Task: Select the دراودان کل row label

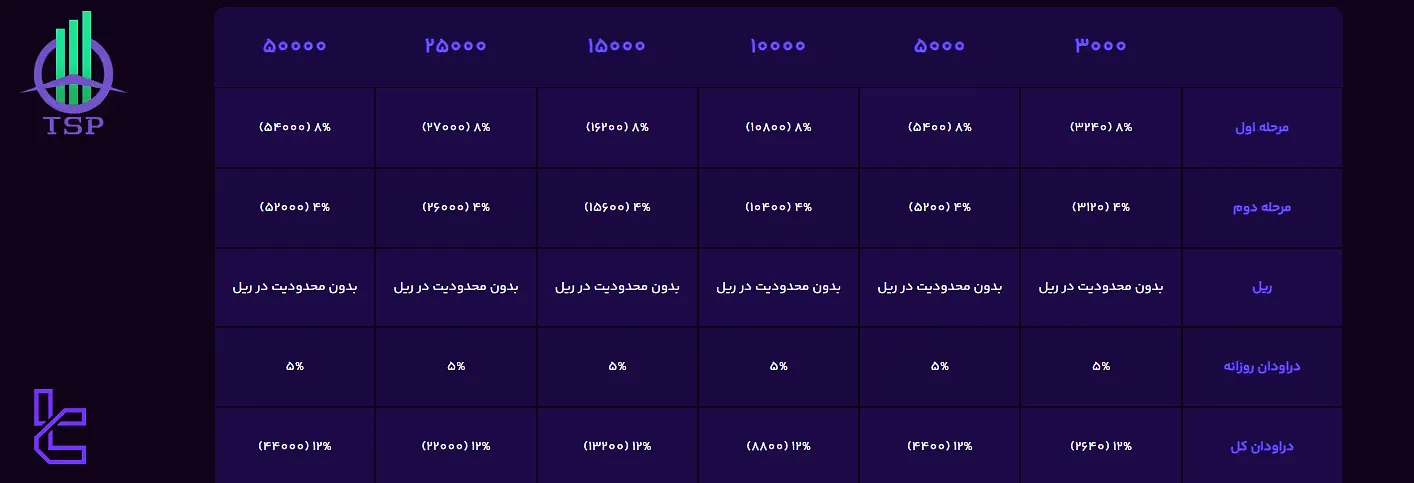Action: coord(1262,446)
